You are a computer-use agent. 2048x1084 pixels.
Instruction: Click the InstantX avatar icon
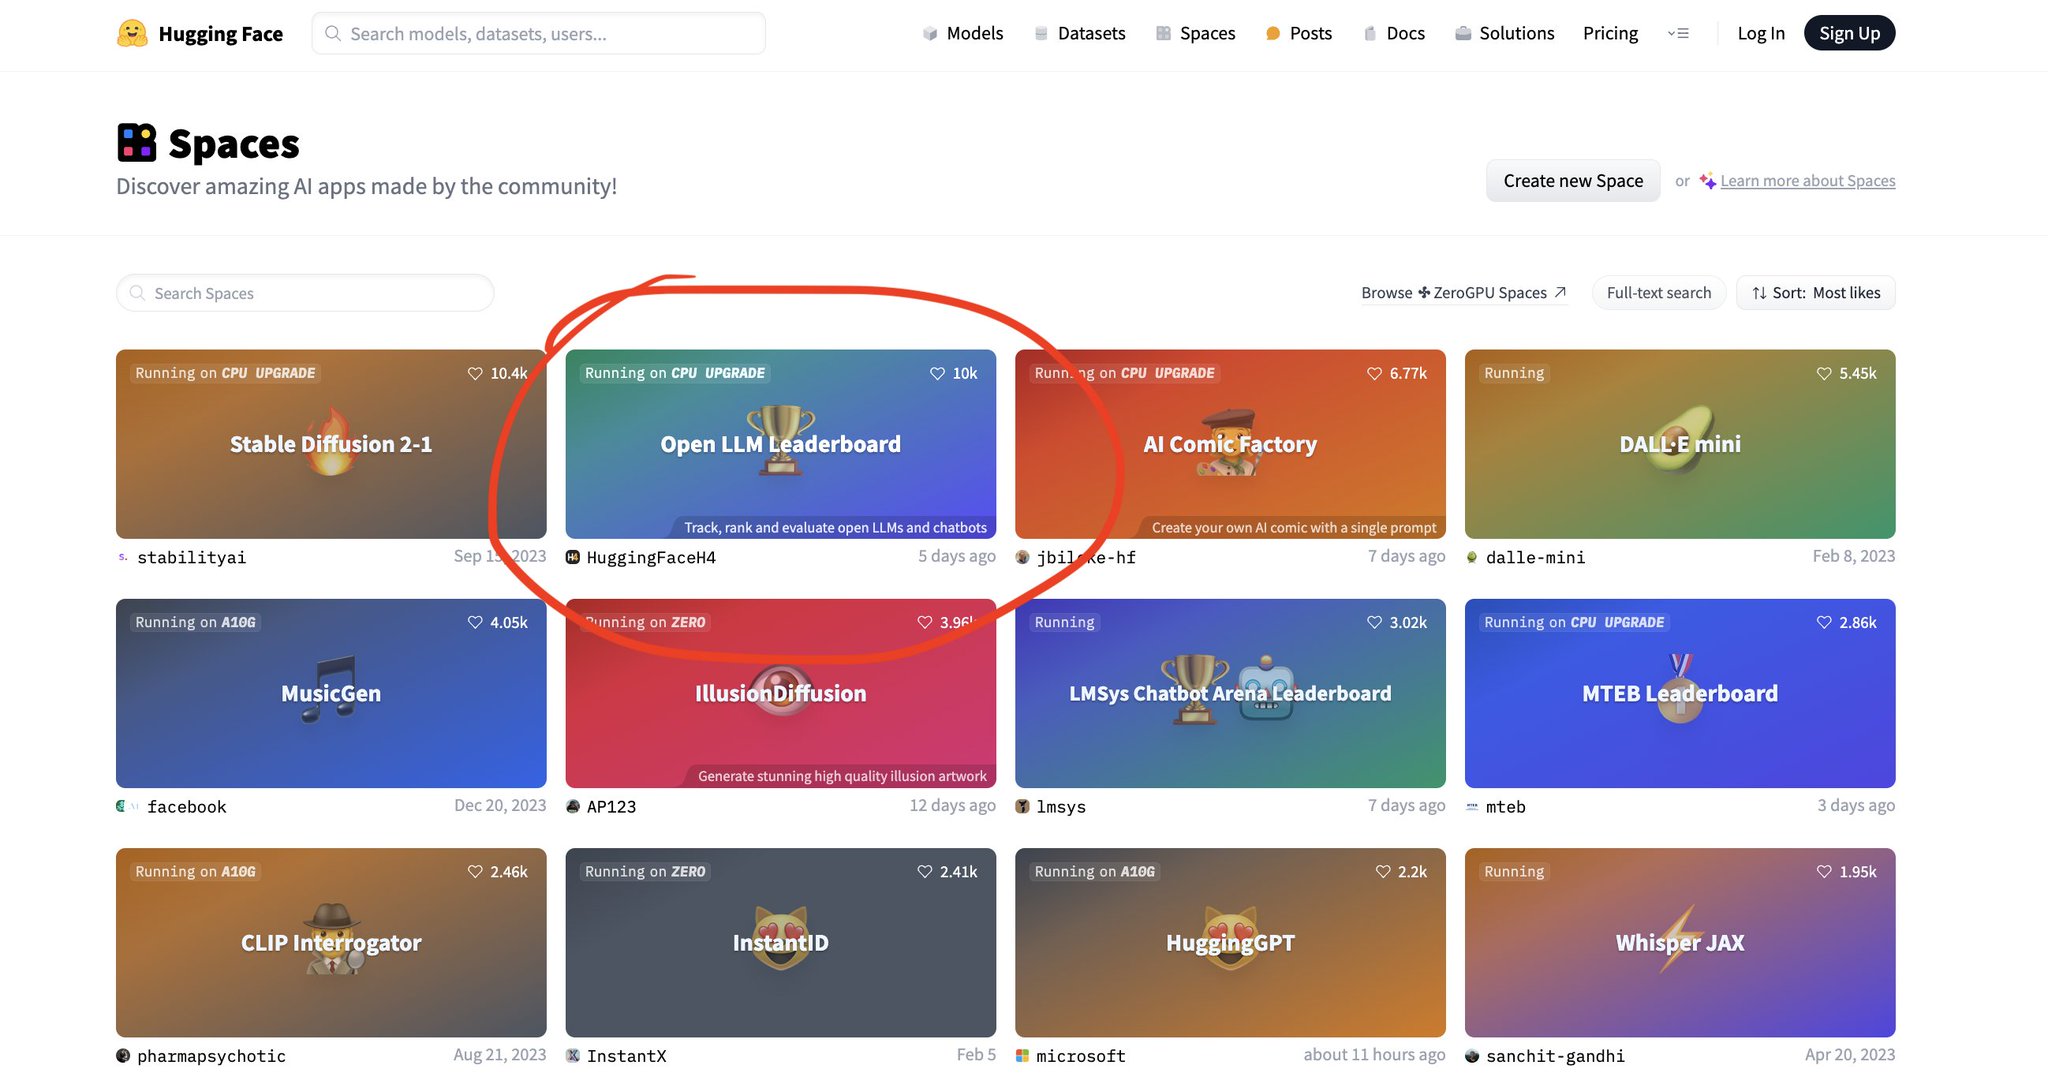tap(573, 1055)
